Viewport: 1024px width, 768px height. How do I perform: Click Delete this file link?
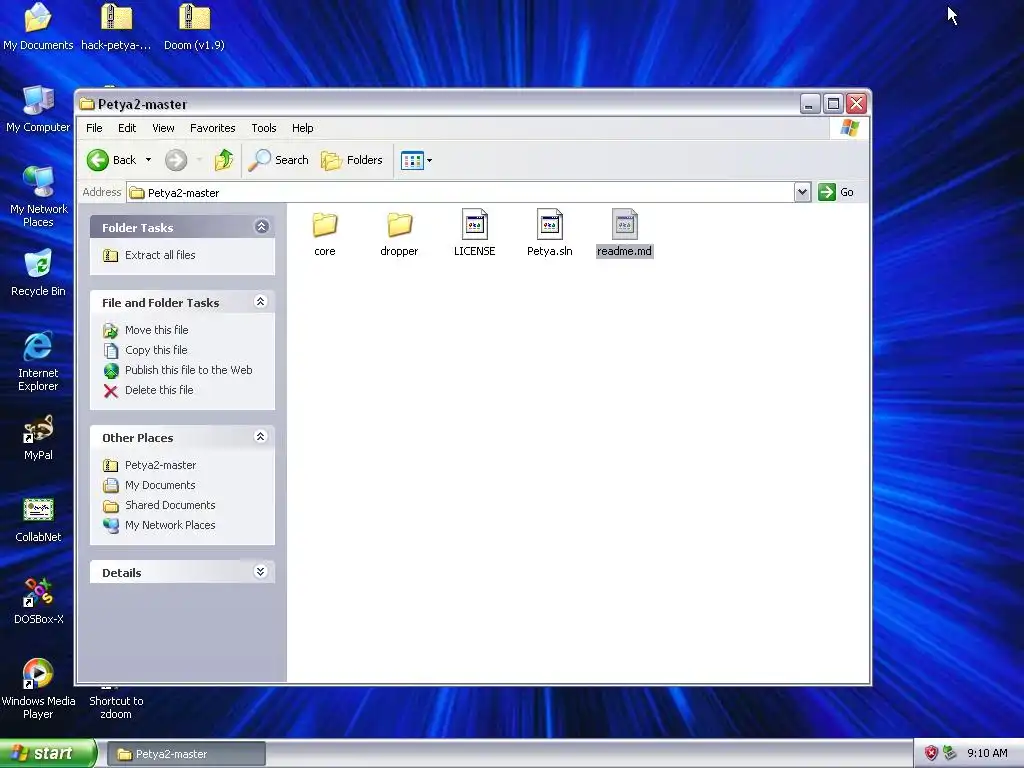(x=159, y=391)
